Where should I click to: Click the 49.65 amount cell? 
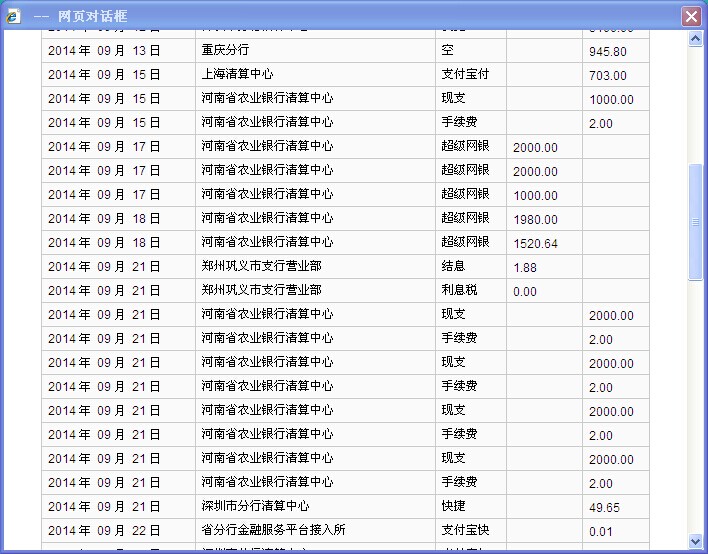point(604,507)
